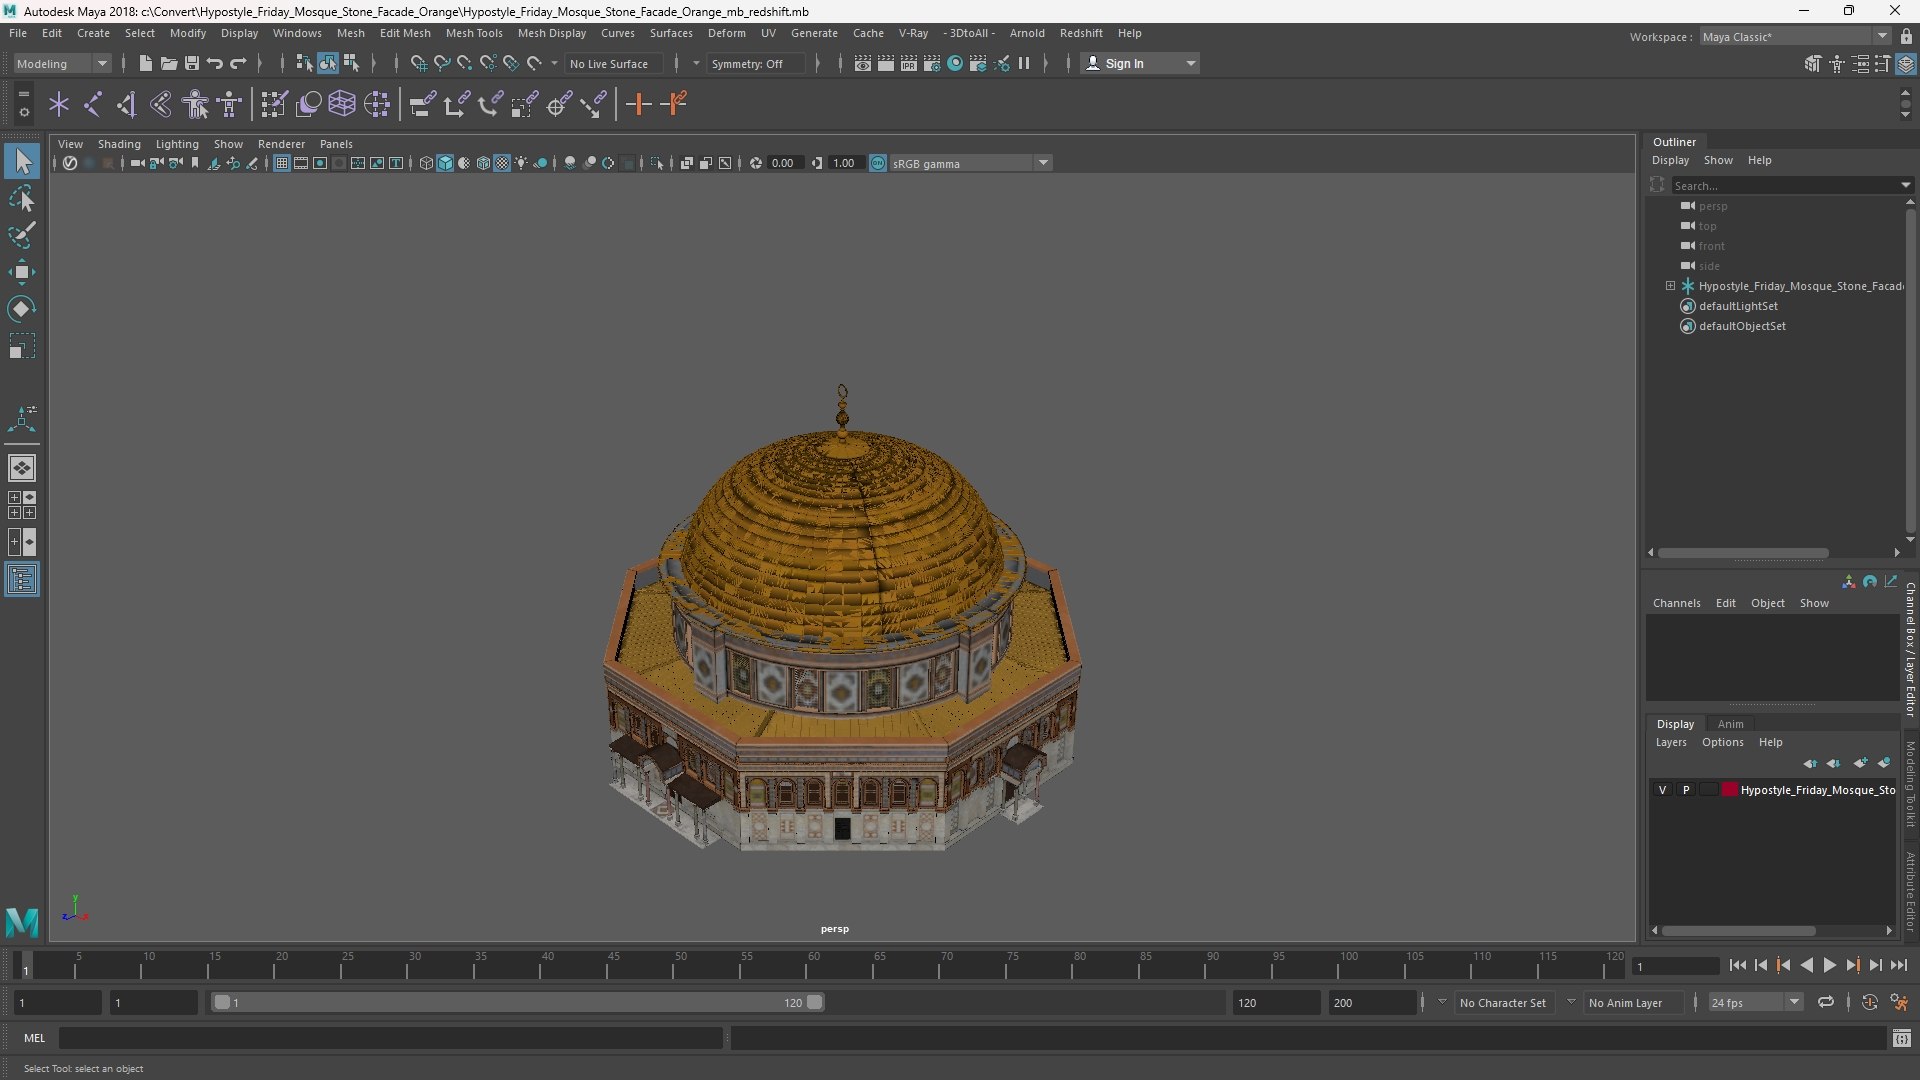Switch to four-view pane layout
This screenshot has height=1080, width=1920.
tap(22, 505)
